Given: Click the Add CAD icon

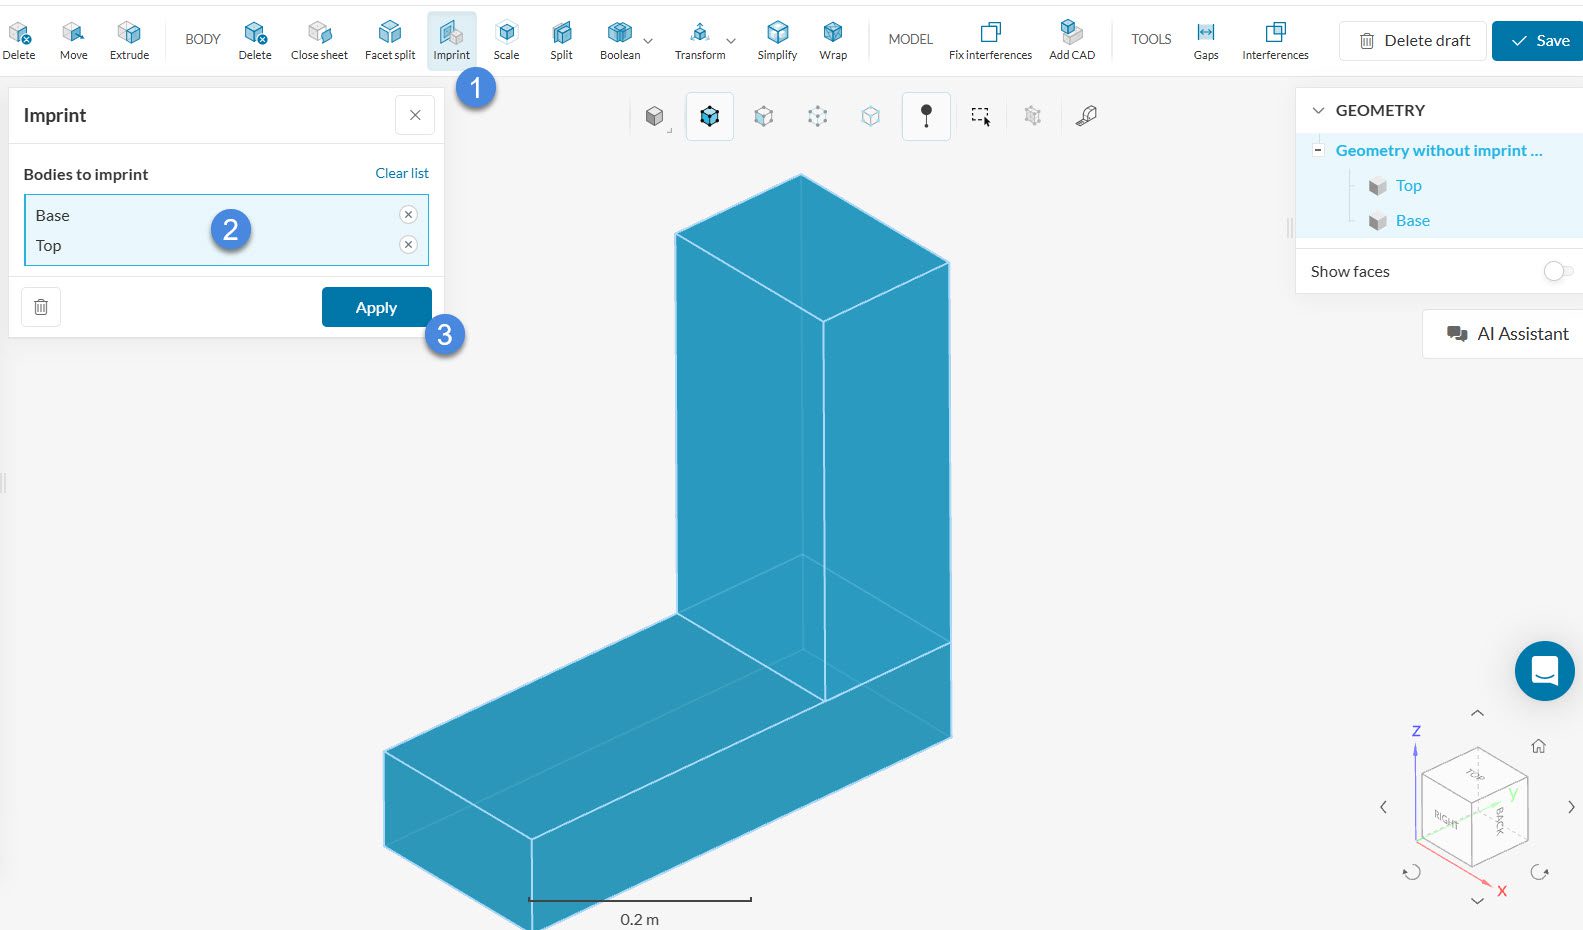Looking at the screenshot, I should pos(1071,40).
